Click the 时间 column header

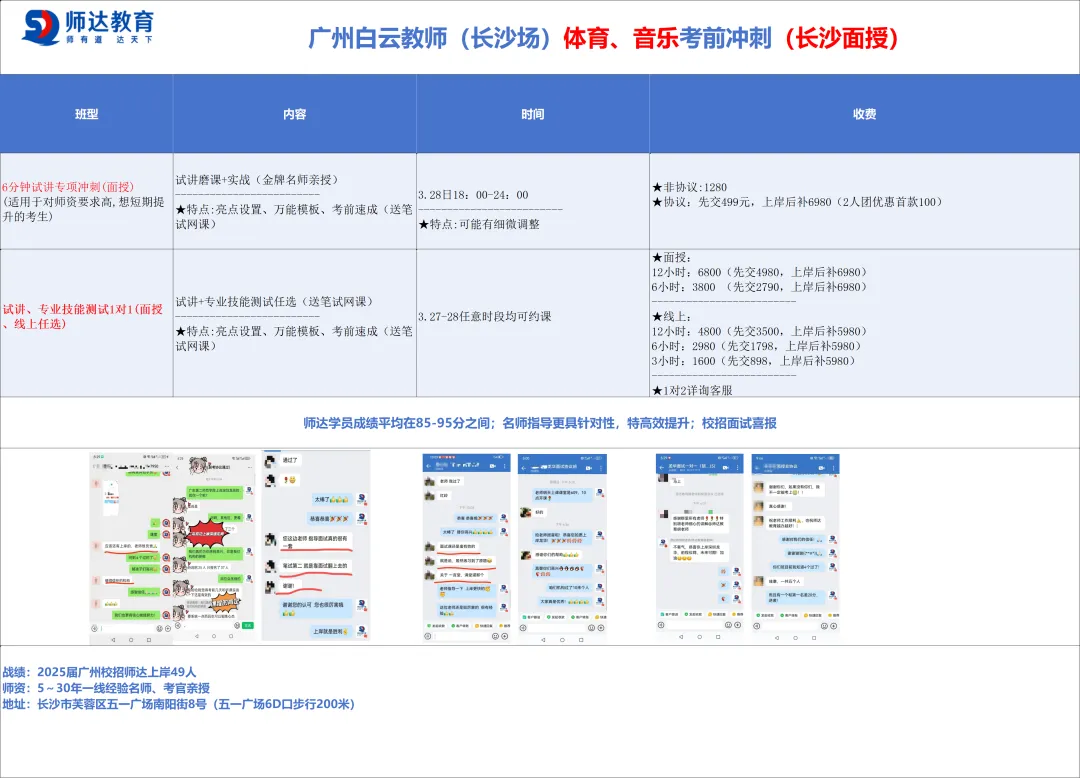[532, 114]
